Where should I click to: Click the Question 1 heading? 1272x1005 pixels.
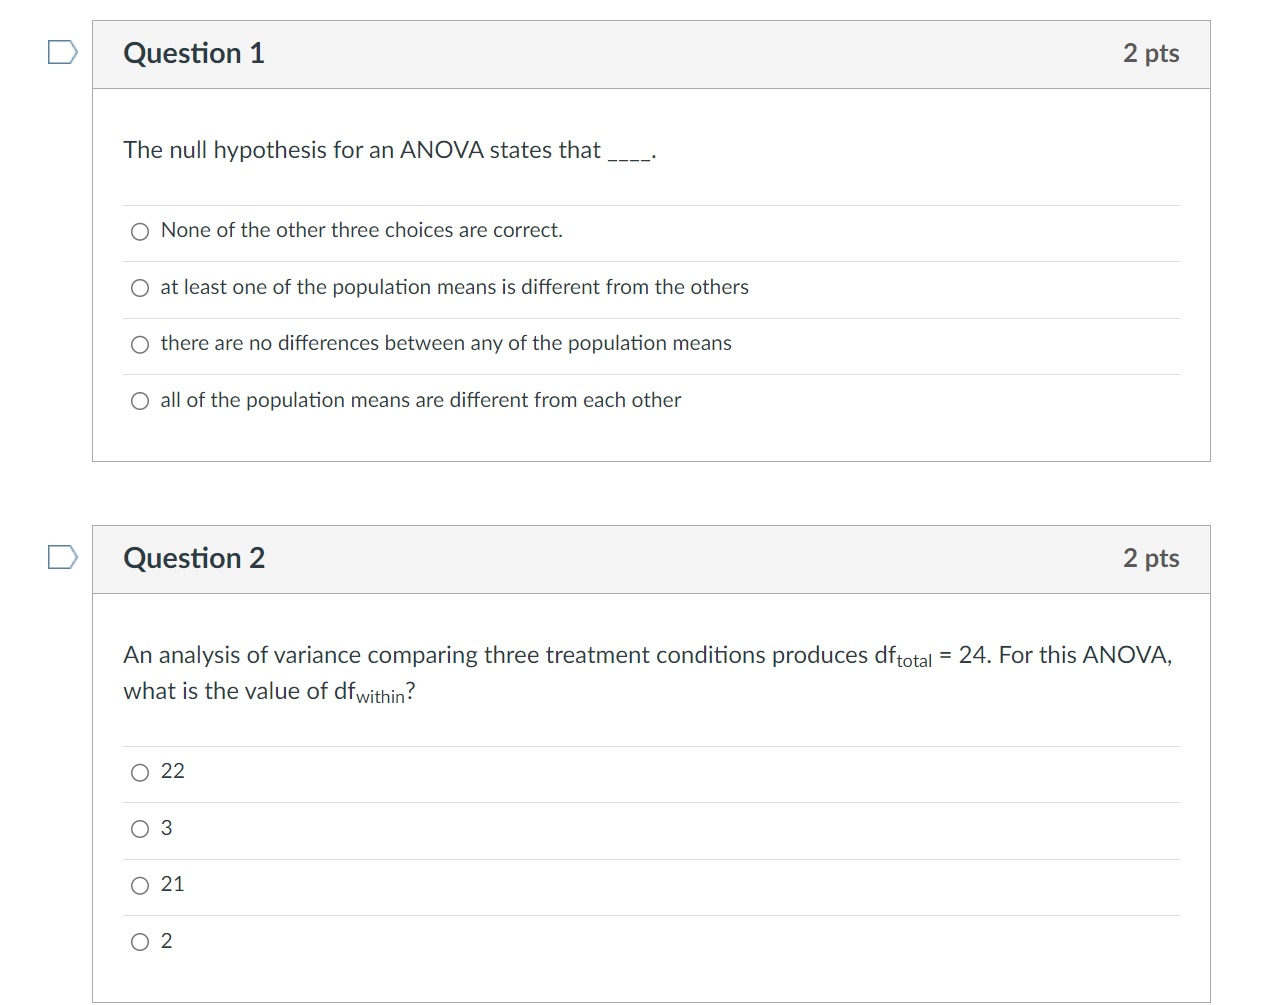[194, 53]
